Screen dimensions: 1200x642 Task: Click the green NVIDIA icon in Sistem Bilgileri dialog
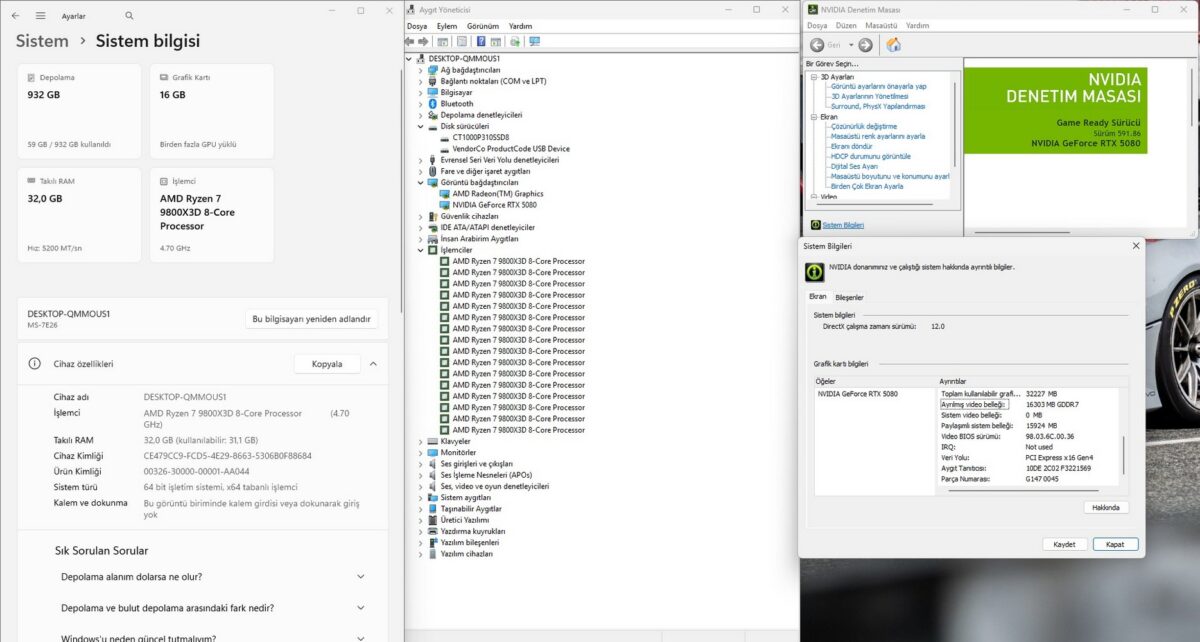point(815,272)
